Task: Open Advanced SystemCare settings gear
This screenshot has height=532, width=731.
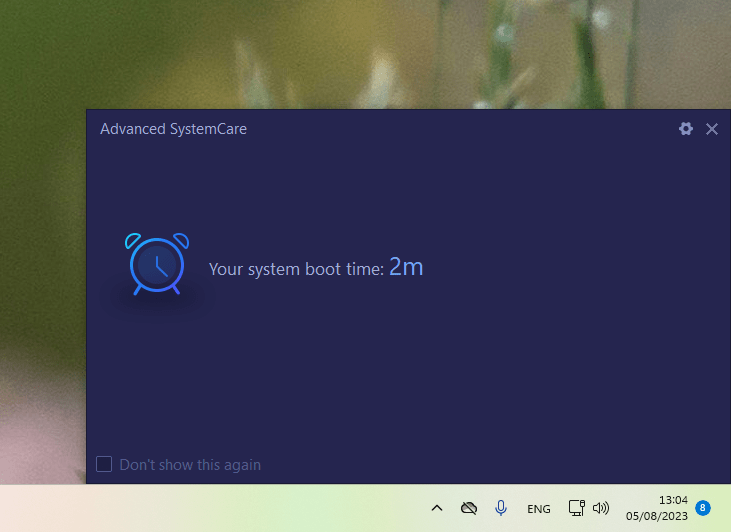Action: pos(685,129)
